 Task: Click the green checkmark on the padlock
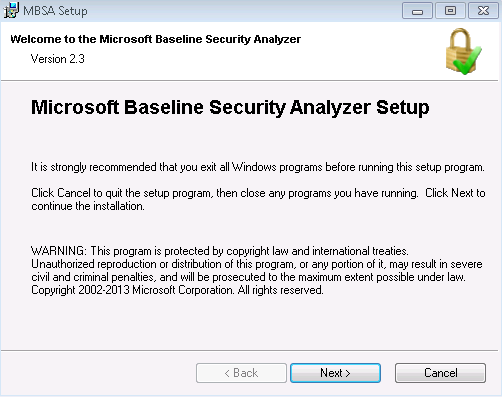[x=469, y=62]
